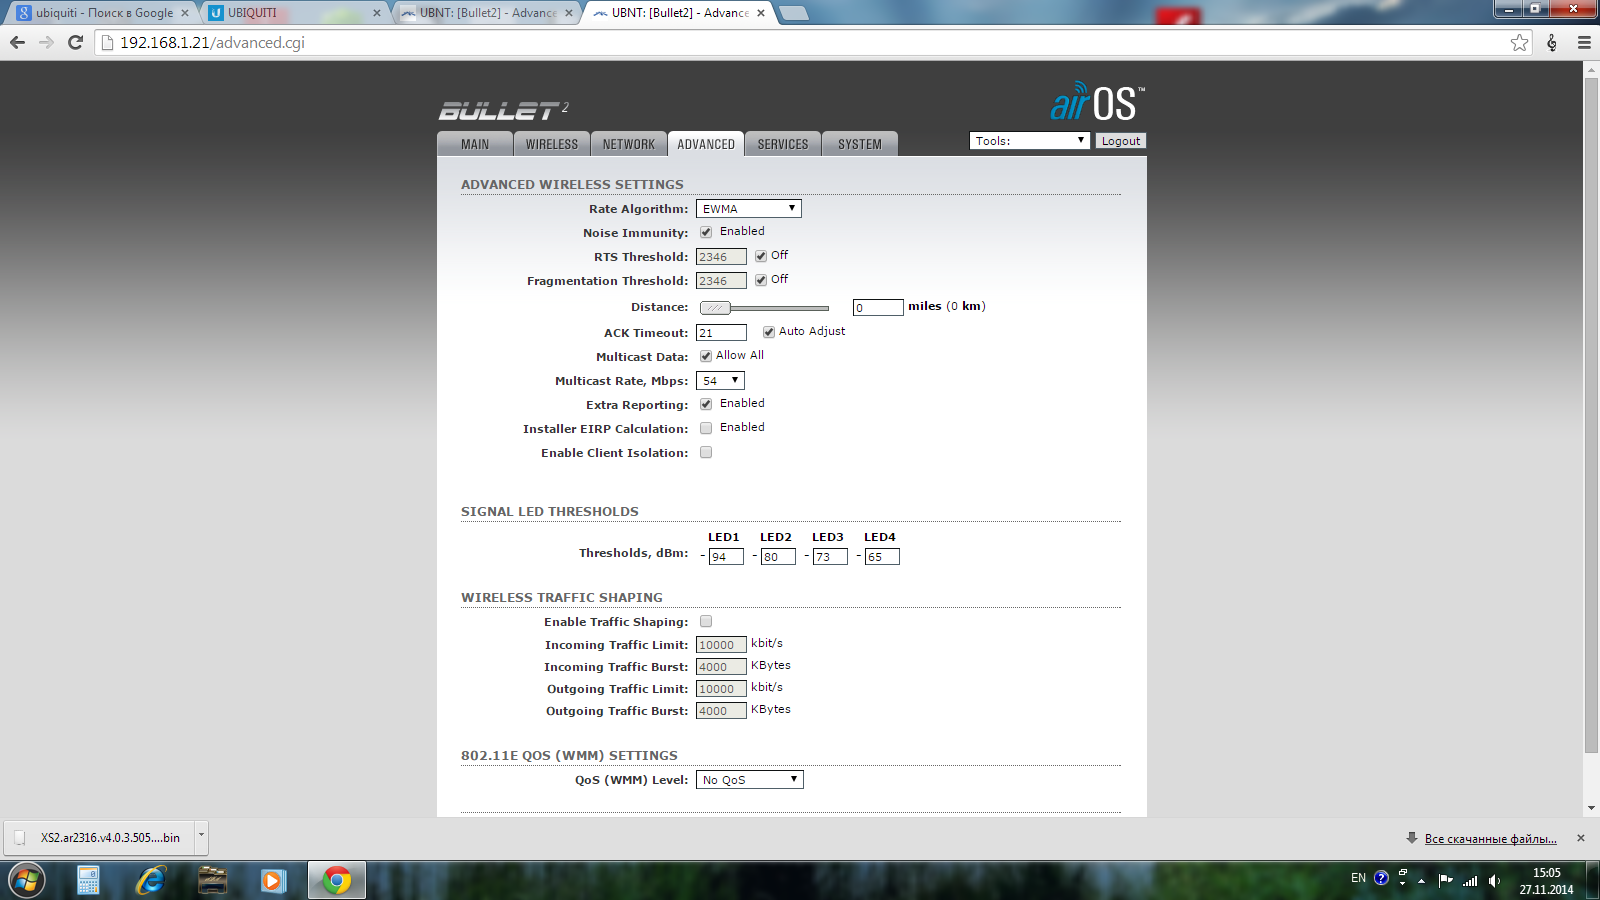The image size is (1600, 900).
Task: Open Internet Explorer from the taskbar
Action: [151, 880]
